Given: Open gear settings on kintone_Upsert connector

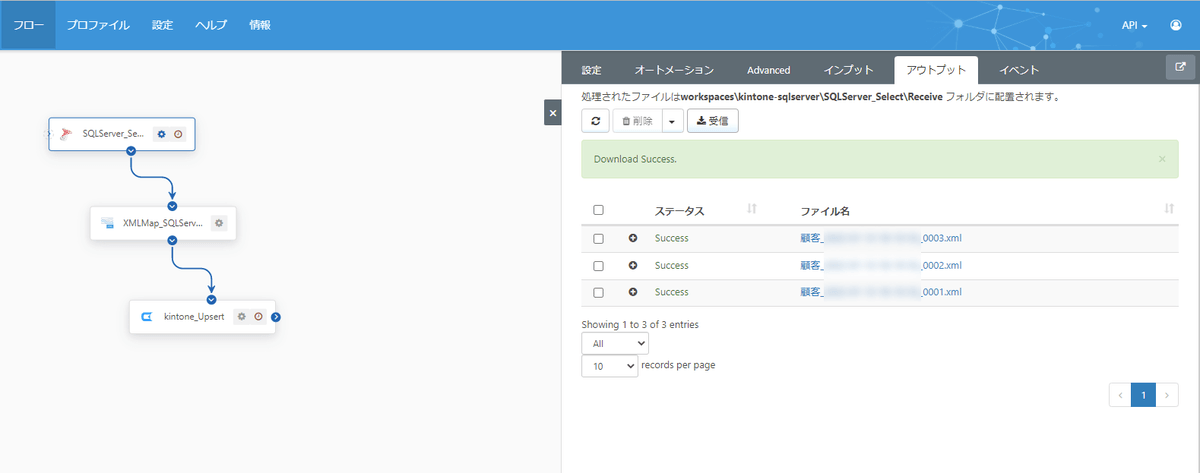Looking at the screenshot, I should [241, 317].
